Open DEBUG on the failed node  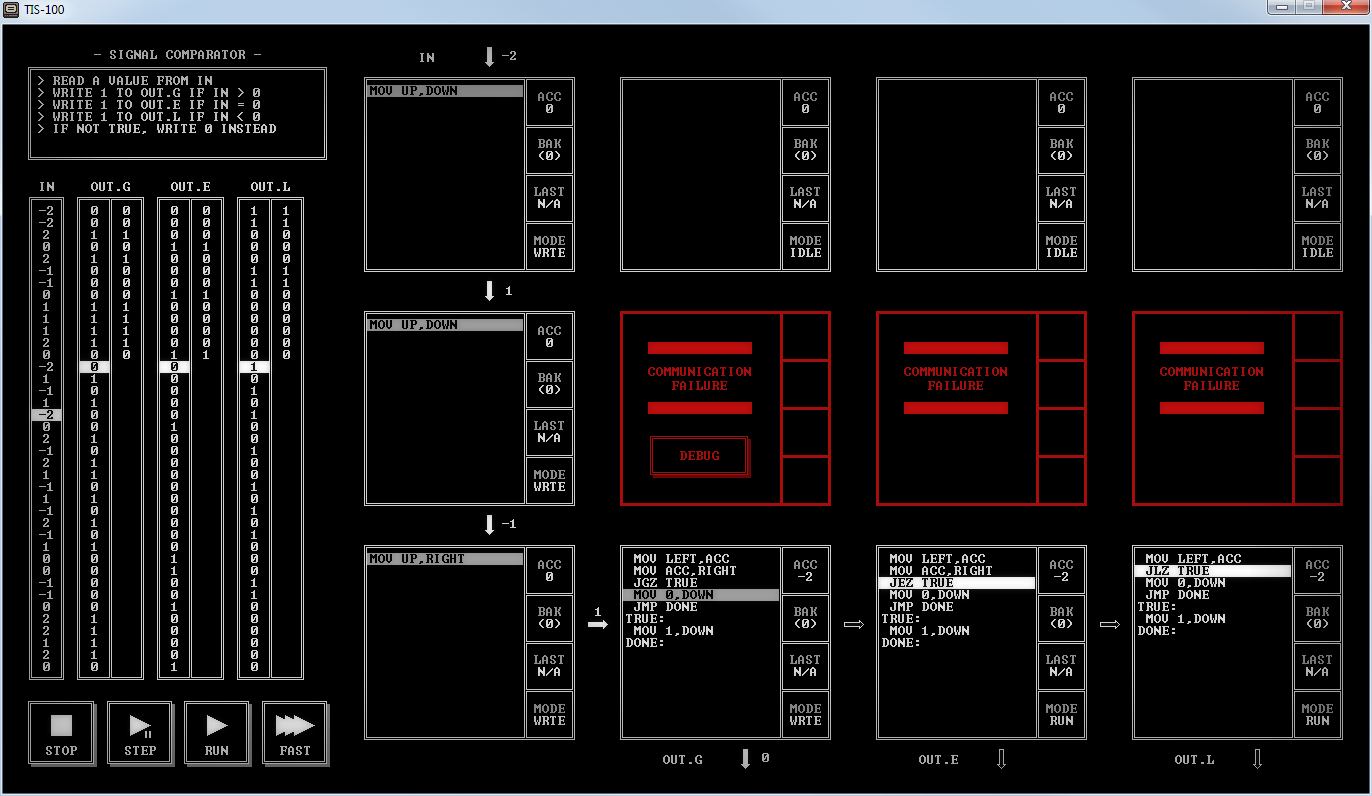700,456
